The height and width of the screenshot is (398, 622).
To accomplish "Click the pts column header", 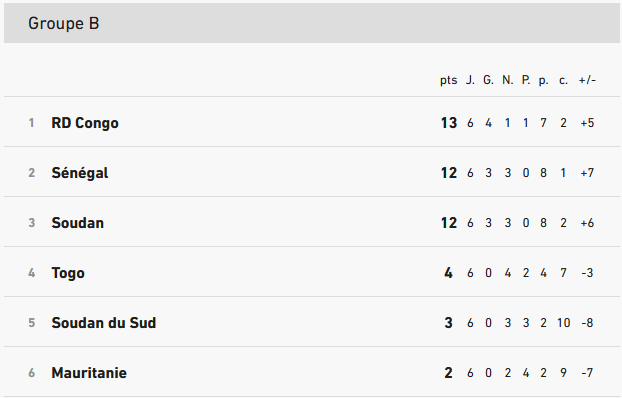I will pyautogui.click(x=448, y=81).
